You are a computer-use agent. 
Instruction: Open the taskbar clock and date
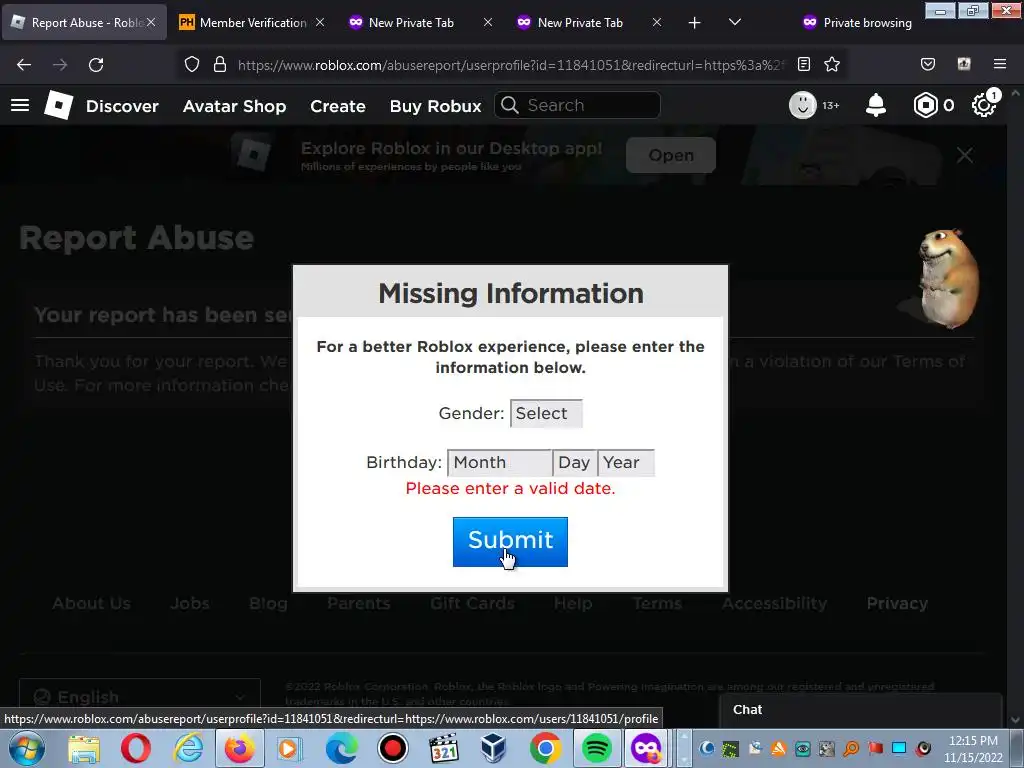point(973,749)
